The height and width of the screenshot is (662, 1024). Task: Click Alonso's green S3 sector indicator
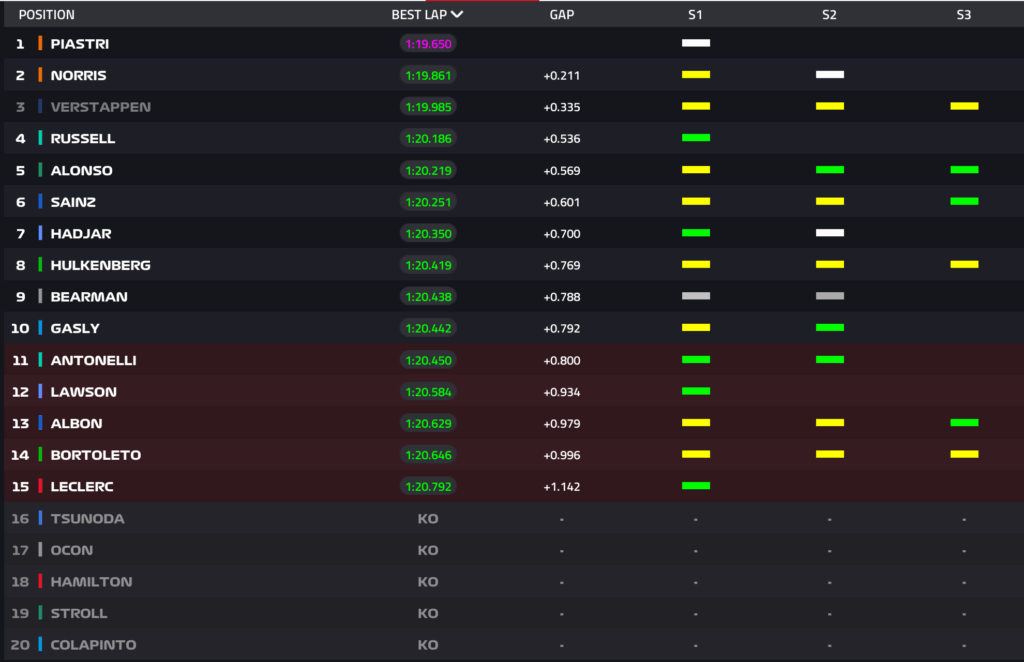pos(964,170)
